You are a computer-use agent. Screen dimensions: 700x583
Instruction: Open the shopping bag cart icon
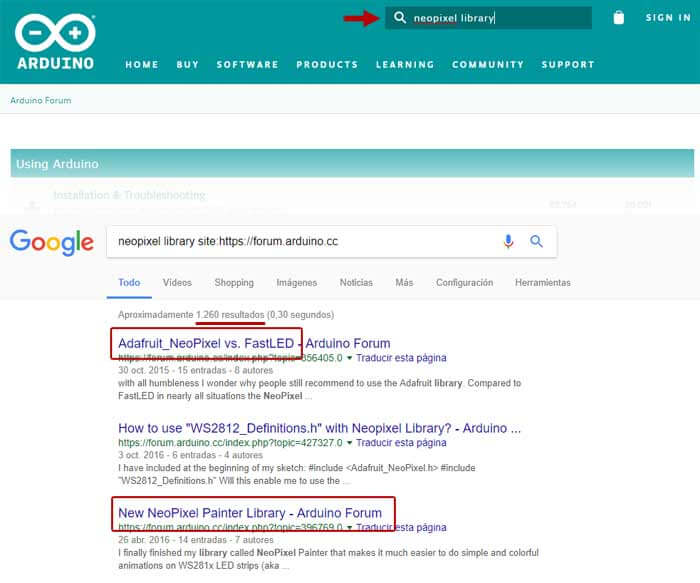[618, 18]
